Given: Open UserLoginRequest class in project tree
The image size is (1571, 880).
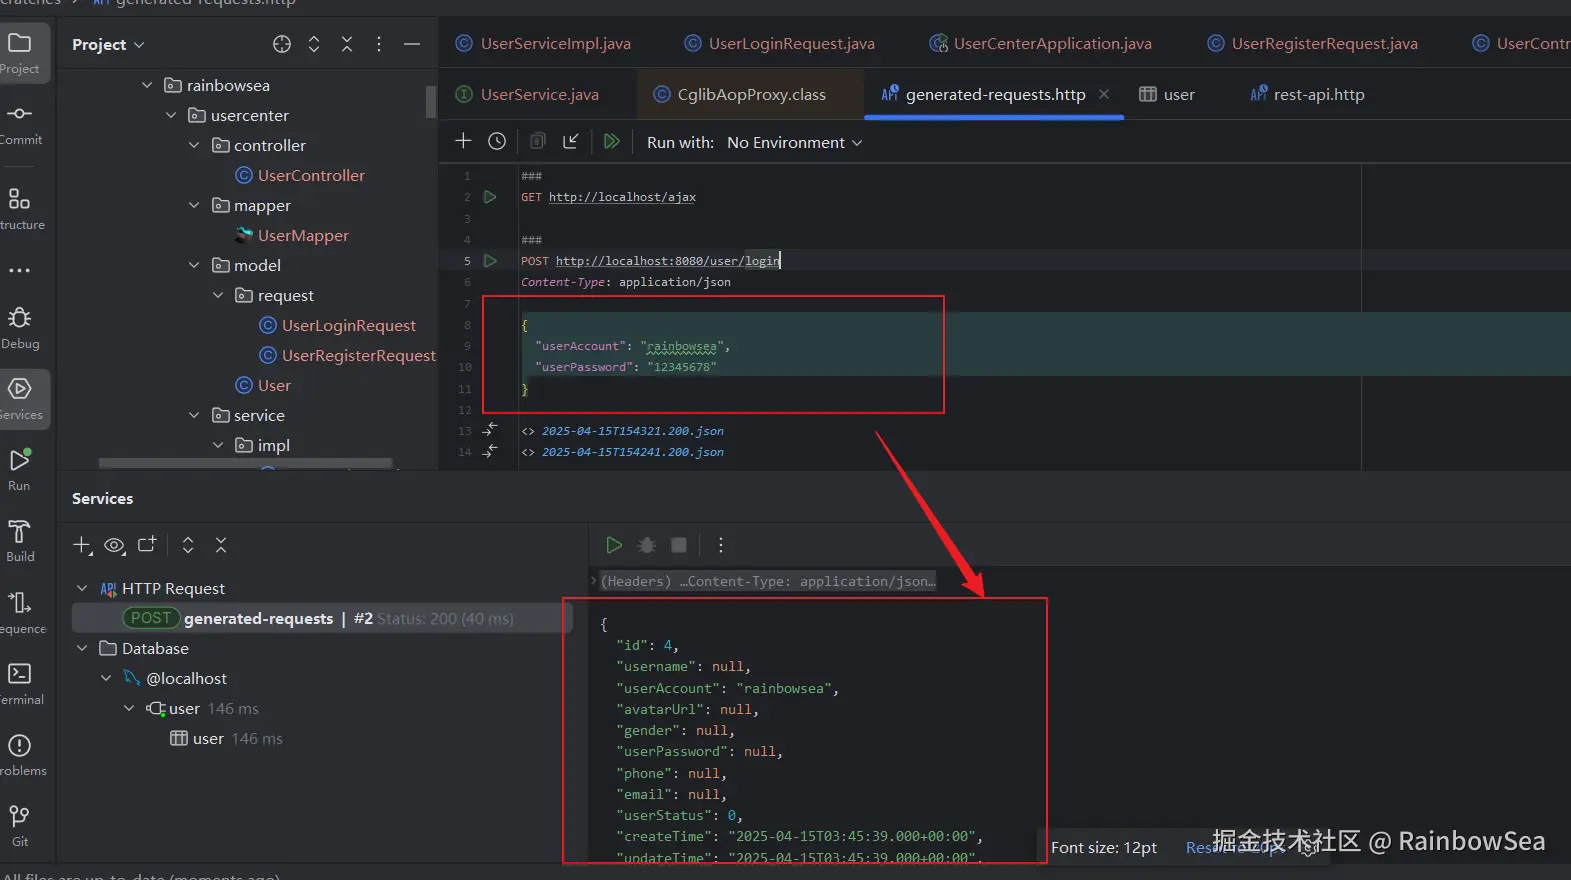Looking at the screenshot, I should (x=348, y=326).
